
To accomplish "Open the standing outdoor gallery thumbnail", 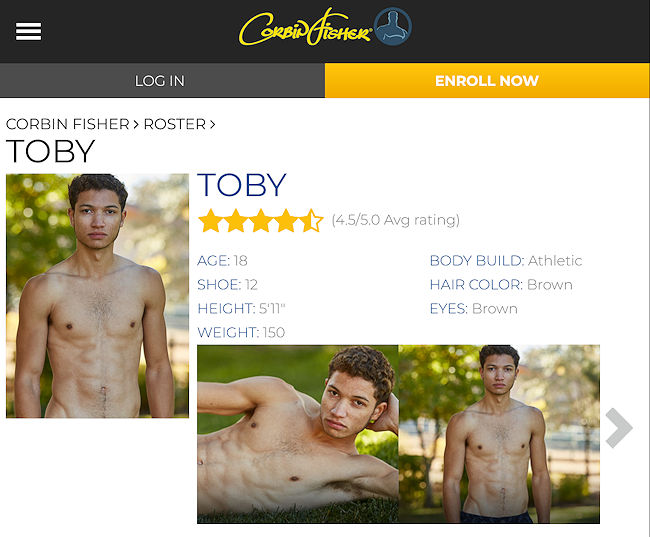I will [499, 434].
